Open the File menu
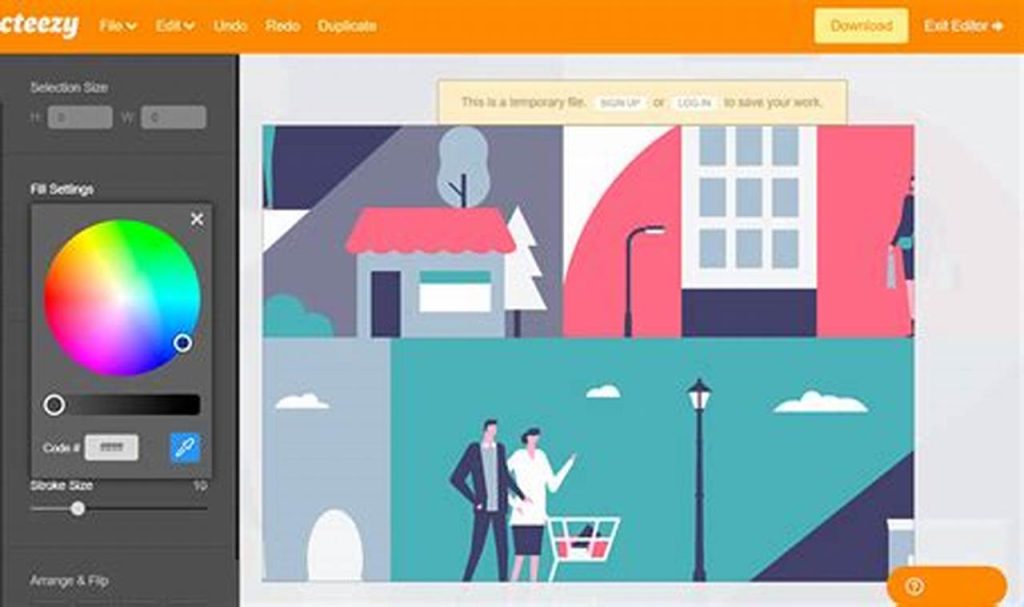The height and width of the screenshot is (607, 1024). coord(114,26)
